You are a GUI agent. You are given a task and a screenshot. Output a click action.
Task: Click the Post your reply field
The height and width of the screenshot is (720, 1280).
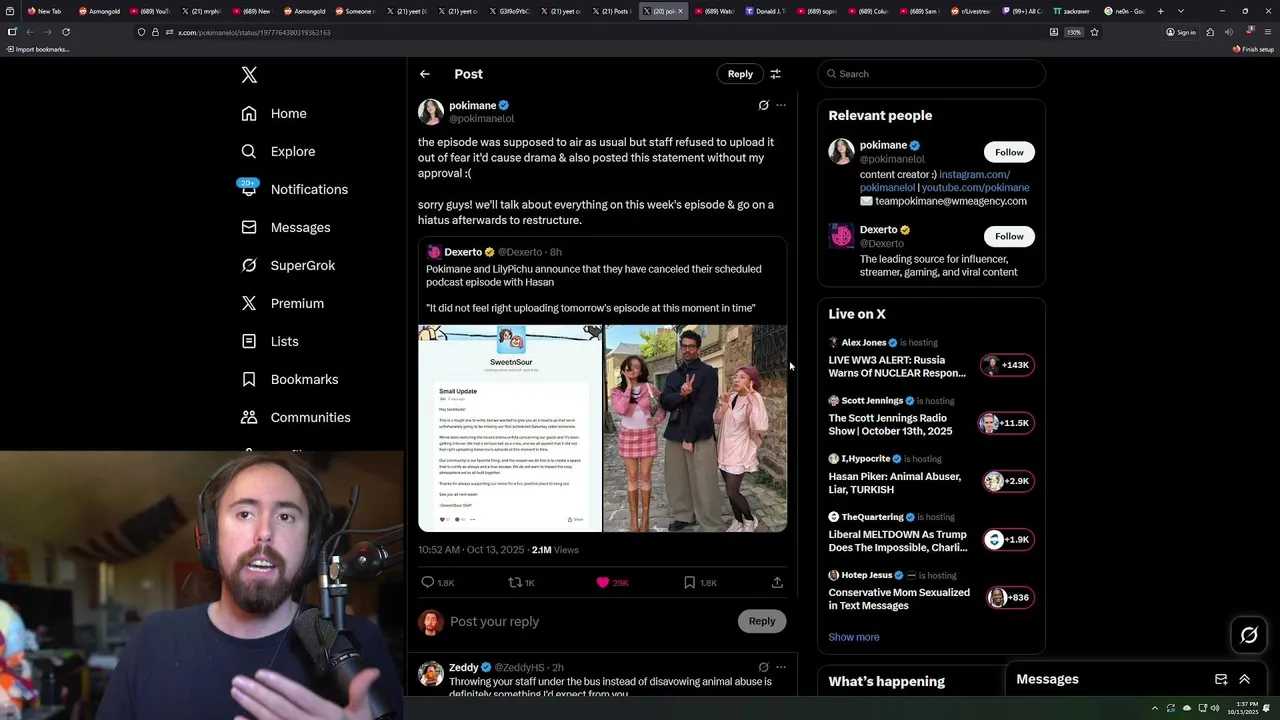pyautogui.click(x=590, y=621)
